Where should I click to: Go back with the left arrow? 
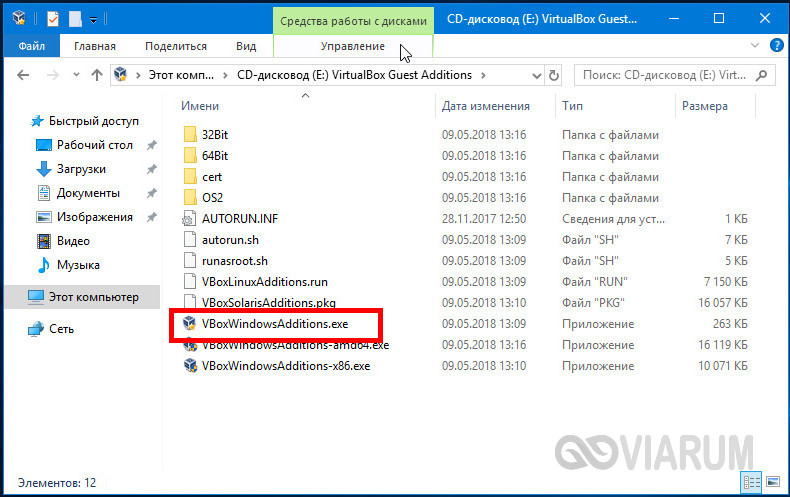23,75
